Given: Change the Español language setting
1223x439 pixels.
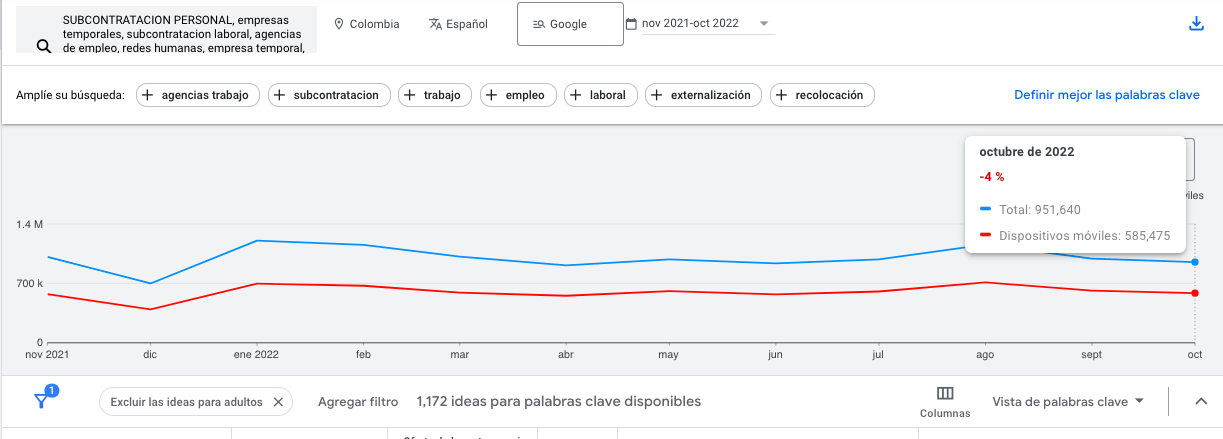Looking at the screenshot, I should coord(458,24).
